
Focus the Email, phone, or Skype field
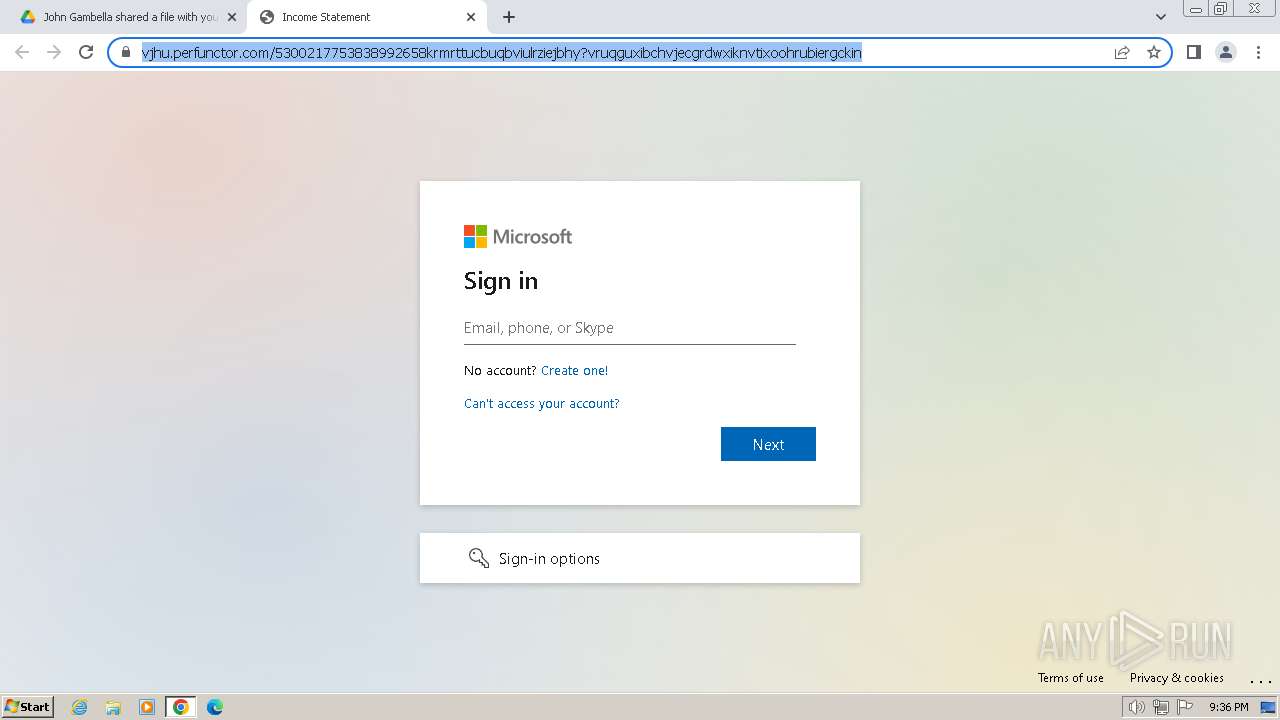coord(630,328)
